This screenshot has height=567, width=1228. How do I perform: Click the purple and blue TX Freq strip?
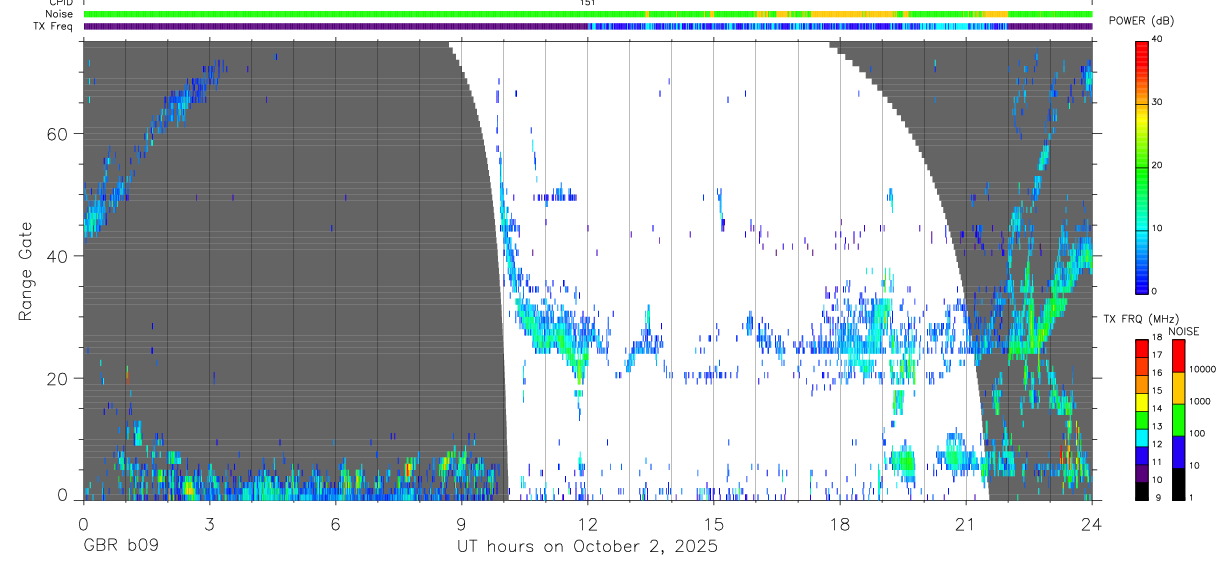click(587, 26)
